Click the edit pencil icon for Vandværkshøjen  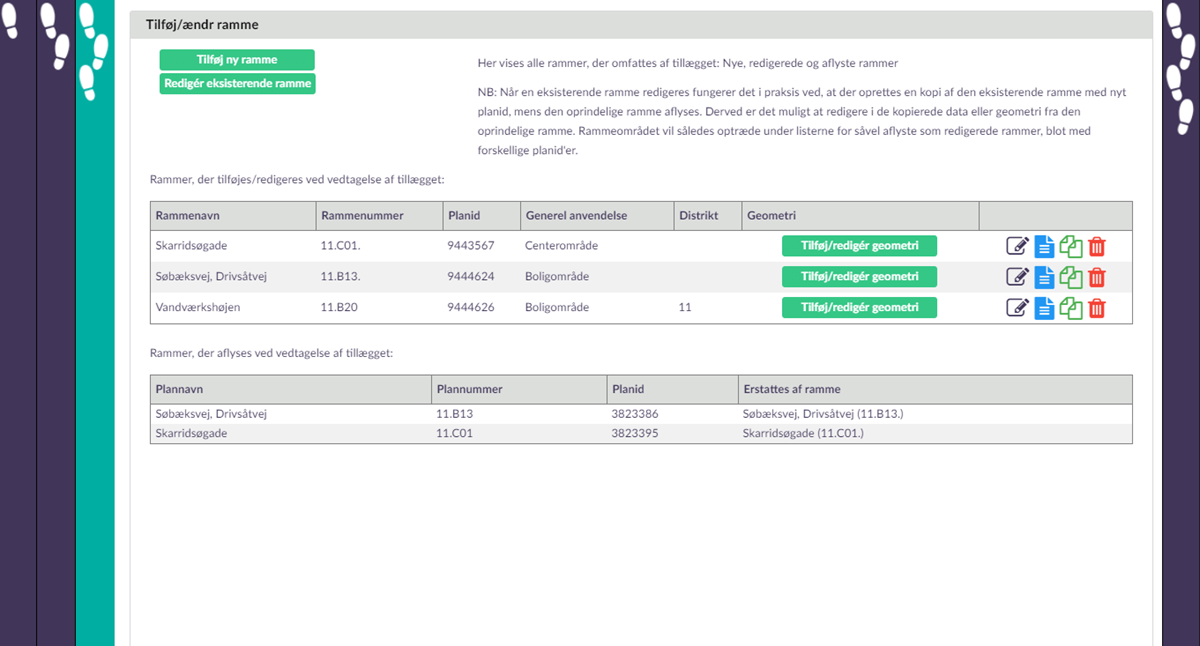pos(1017,308)
